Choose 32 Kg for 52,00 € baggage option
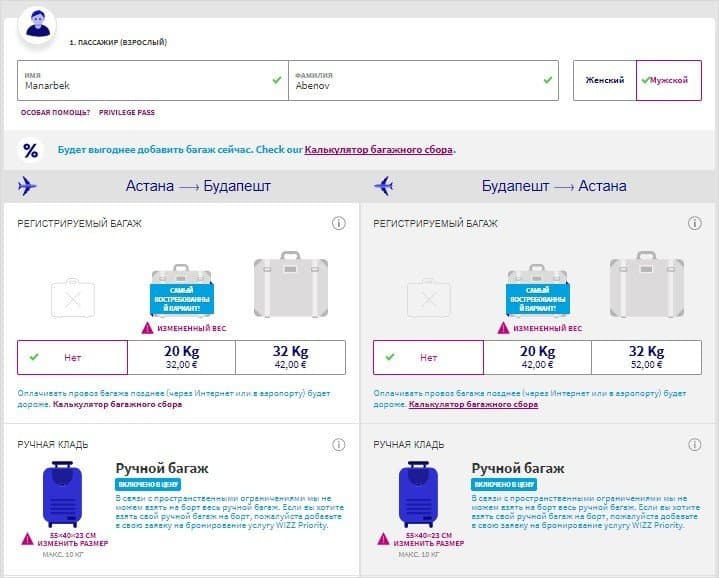 click(647, 358)
